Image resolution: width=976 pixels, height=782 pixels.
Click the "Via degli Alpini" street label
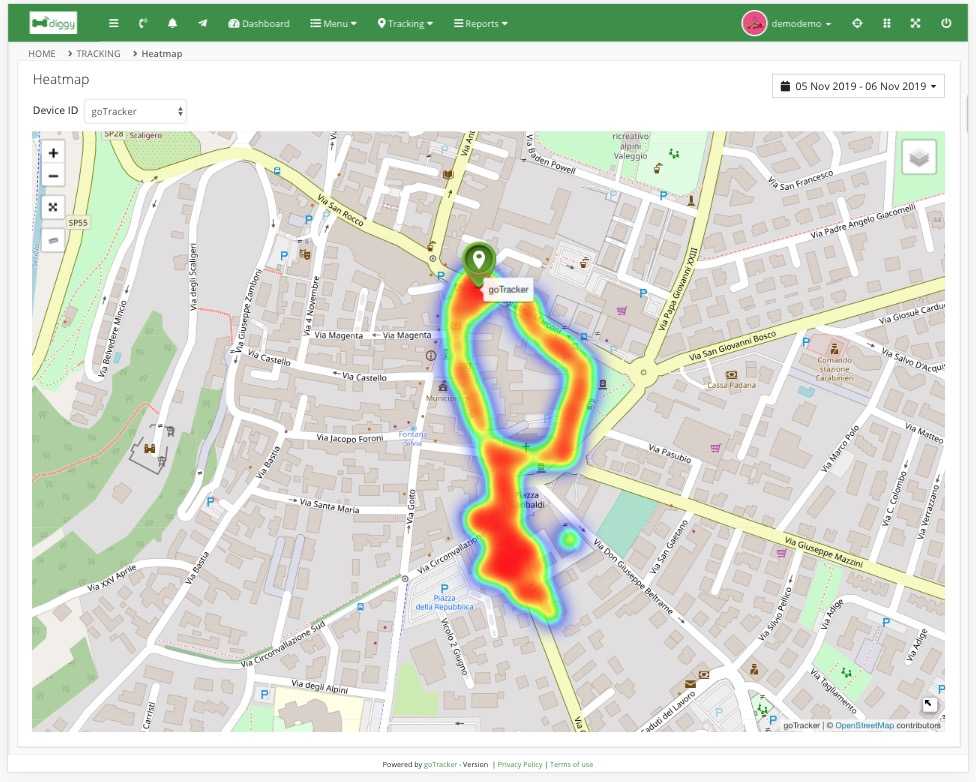319,687
